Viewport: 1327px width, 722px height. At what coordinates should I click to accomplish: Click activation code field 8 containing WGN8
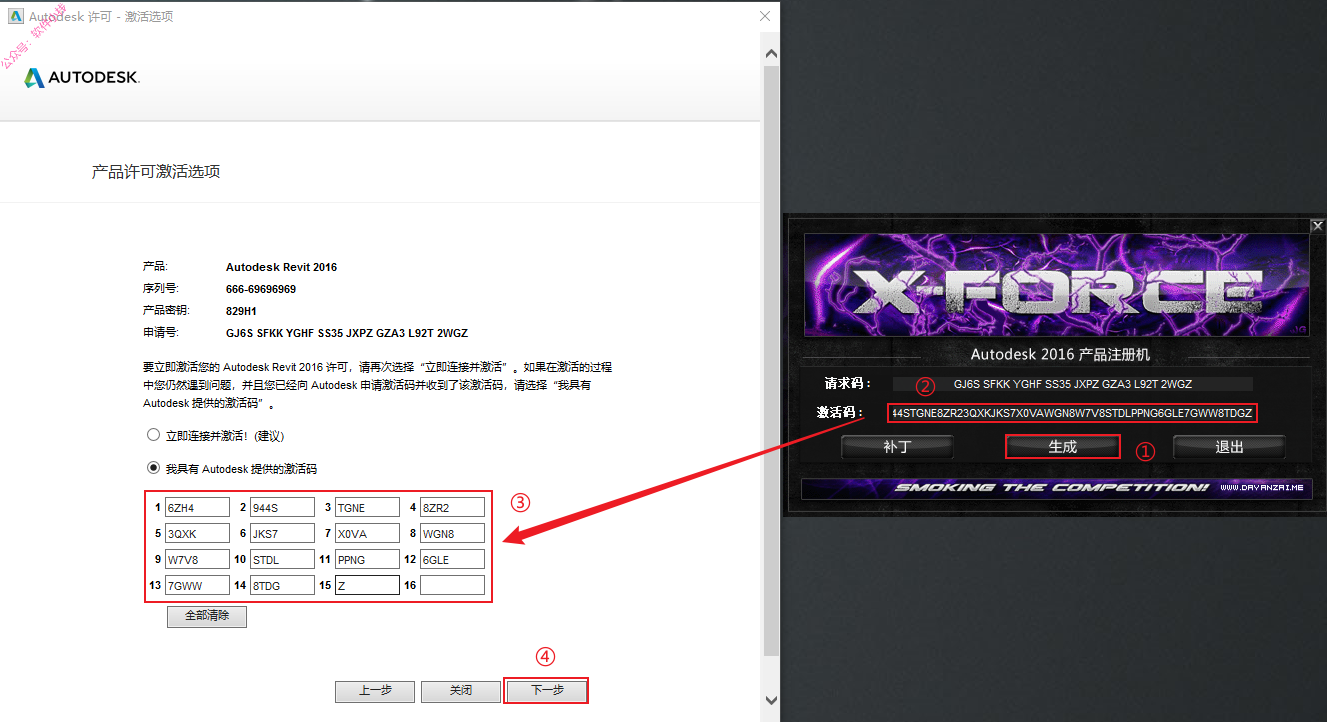452,533
